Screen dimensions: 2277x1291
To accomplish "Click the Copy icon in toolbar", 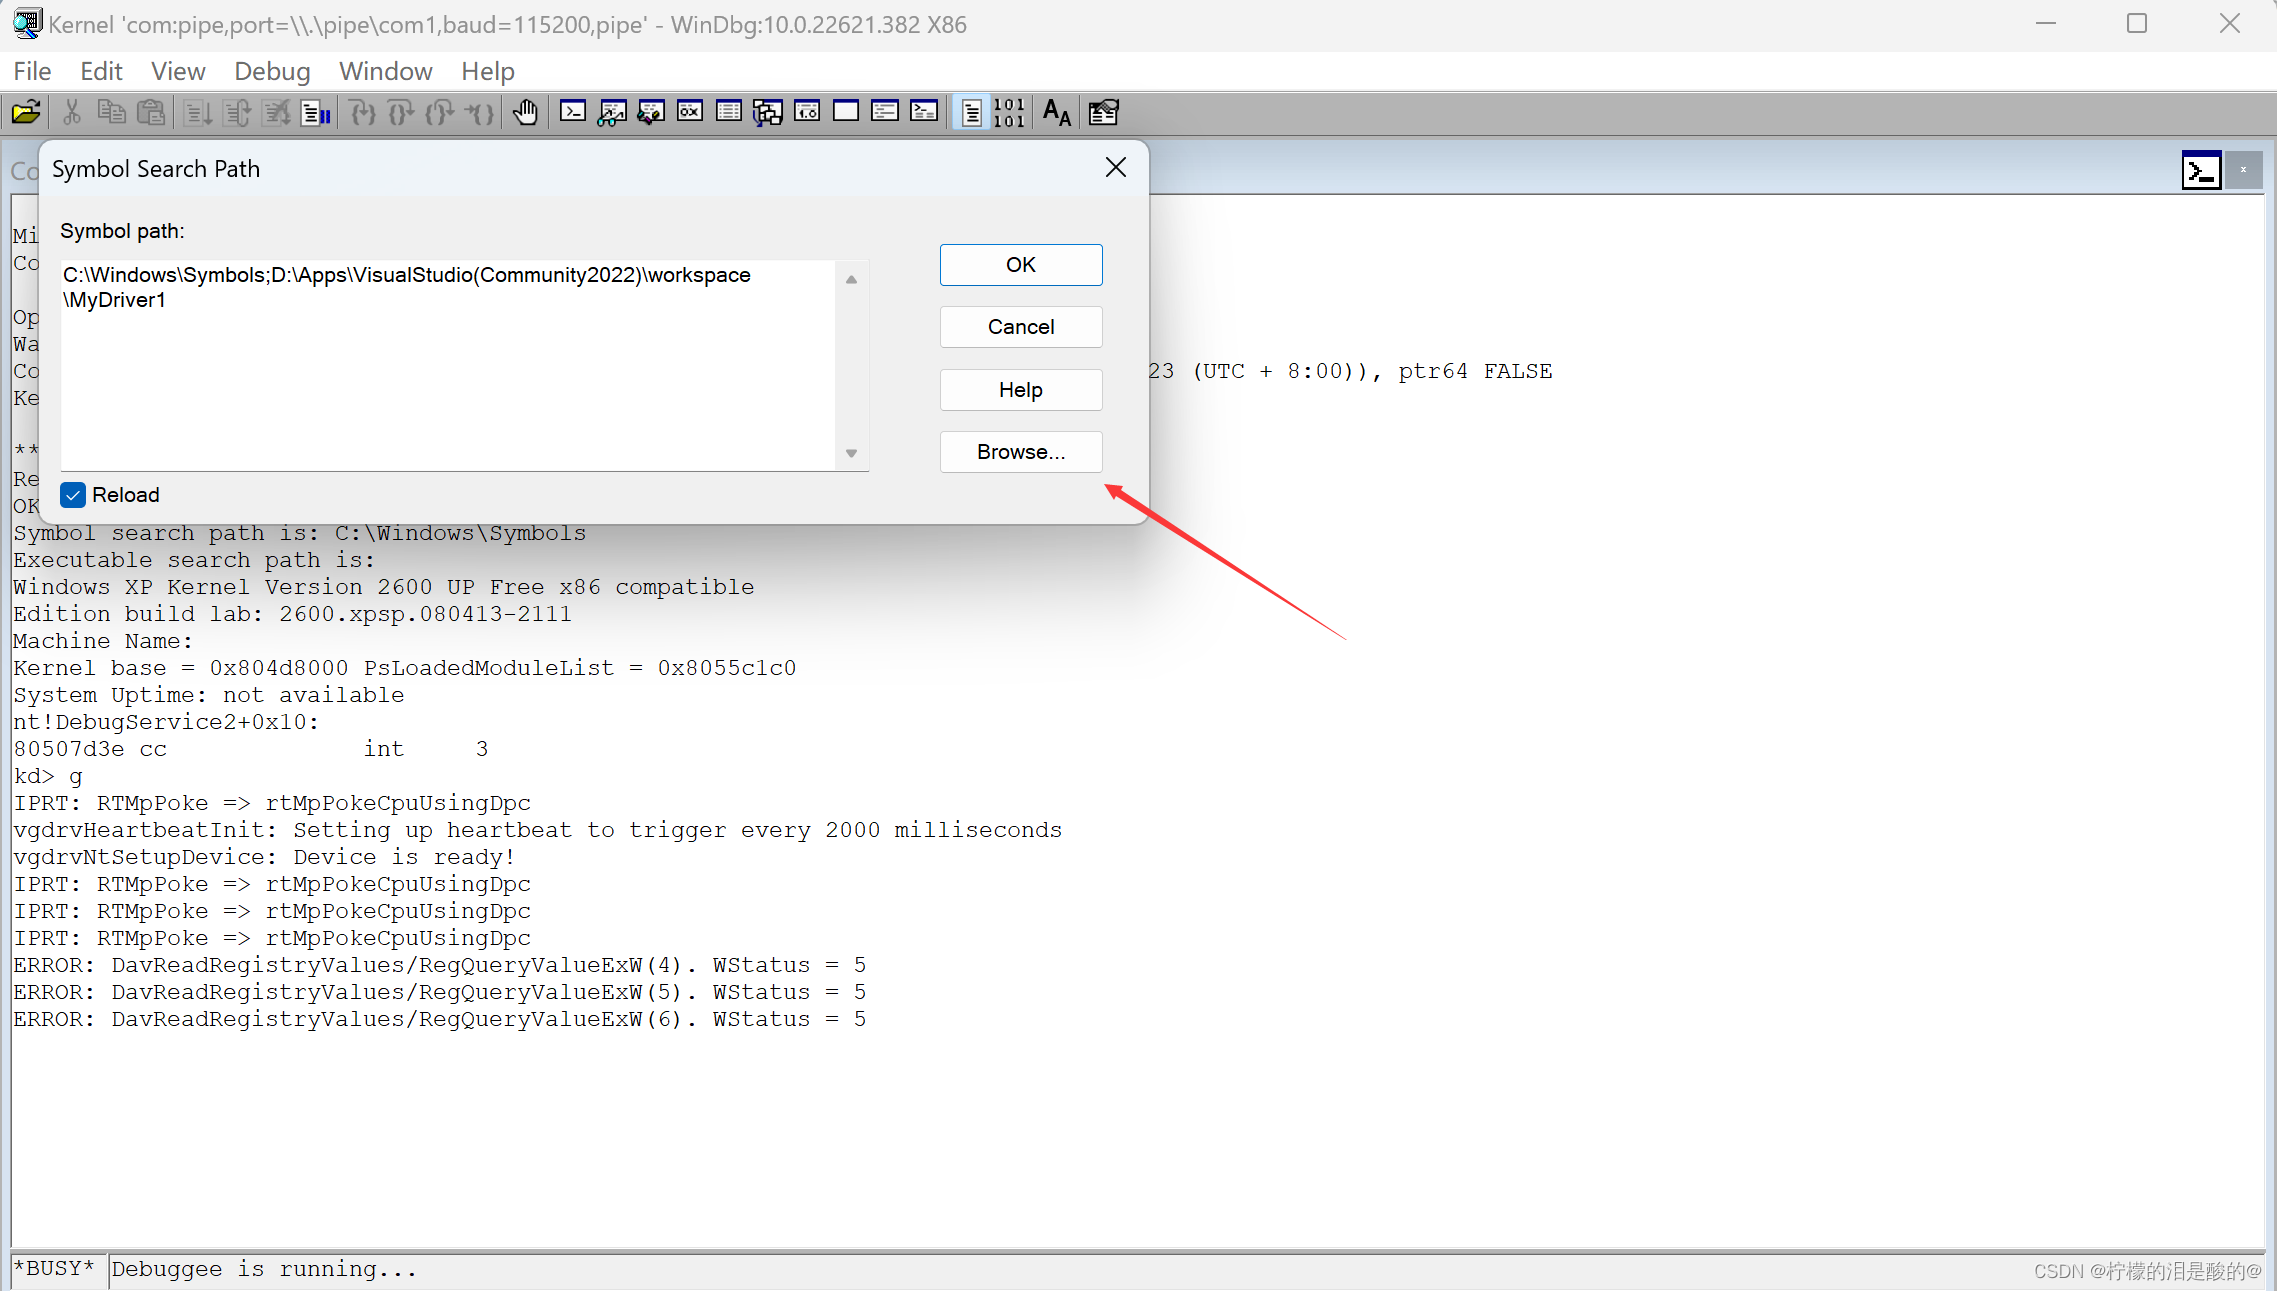I will click(111, 112).
